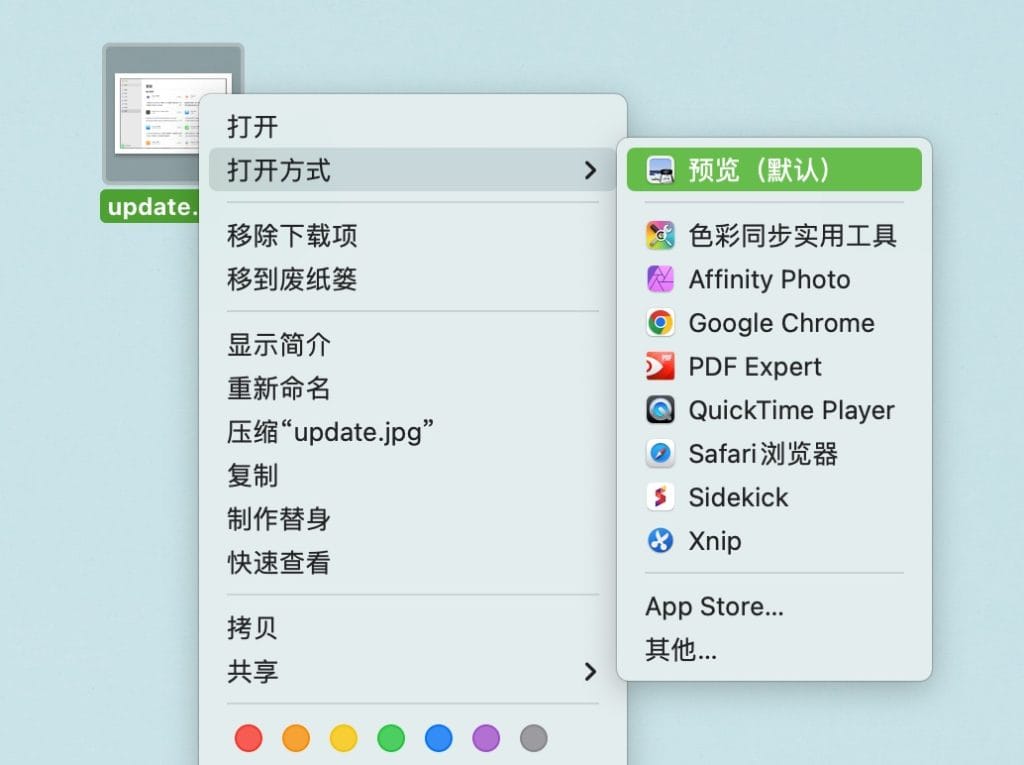Open the 打开方式 menu entry
The image size is (1024, 765).
pos(412,170)
